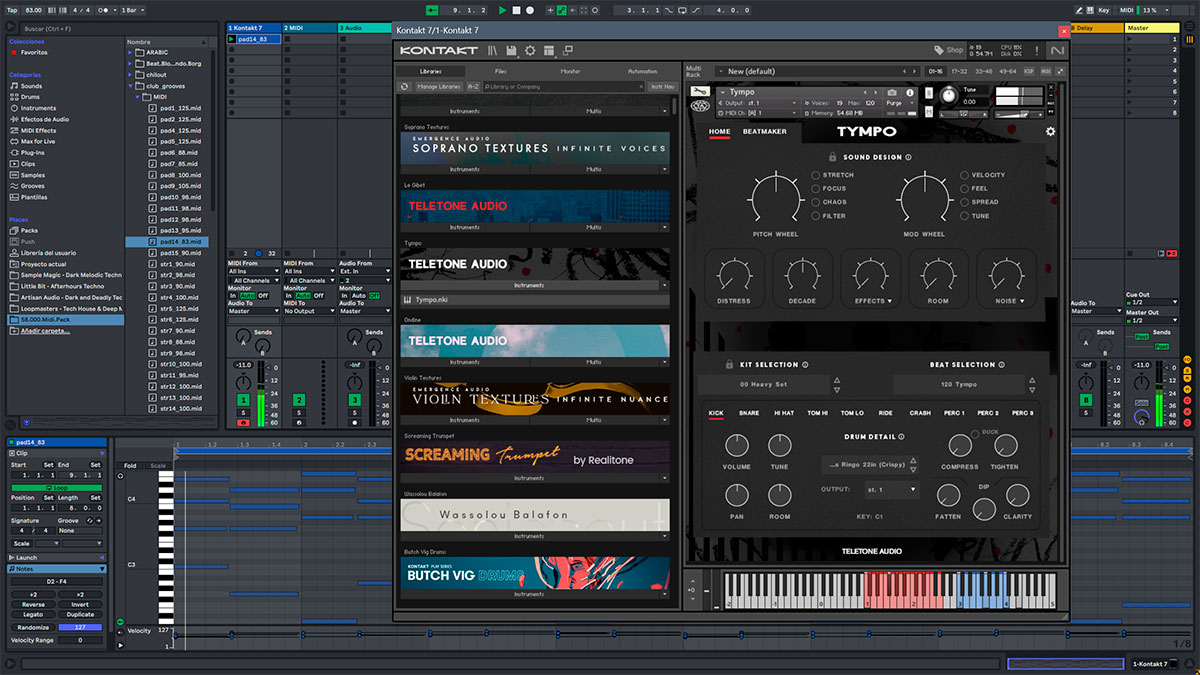Toggle the Duck compressor option
This screenshot has height=675, width=1200.
(x=976, y=433)
